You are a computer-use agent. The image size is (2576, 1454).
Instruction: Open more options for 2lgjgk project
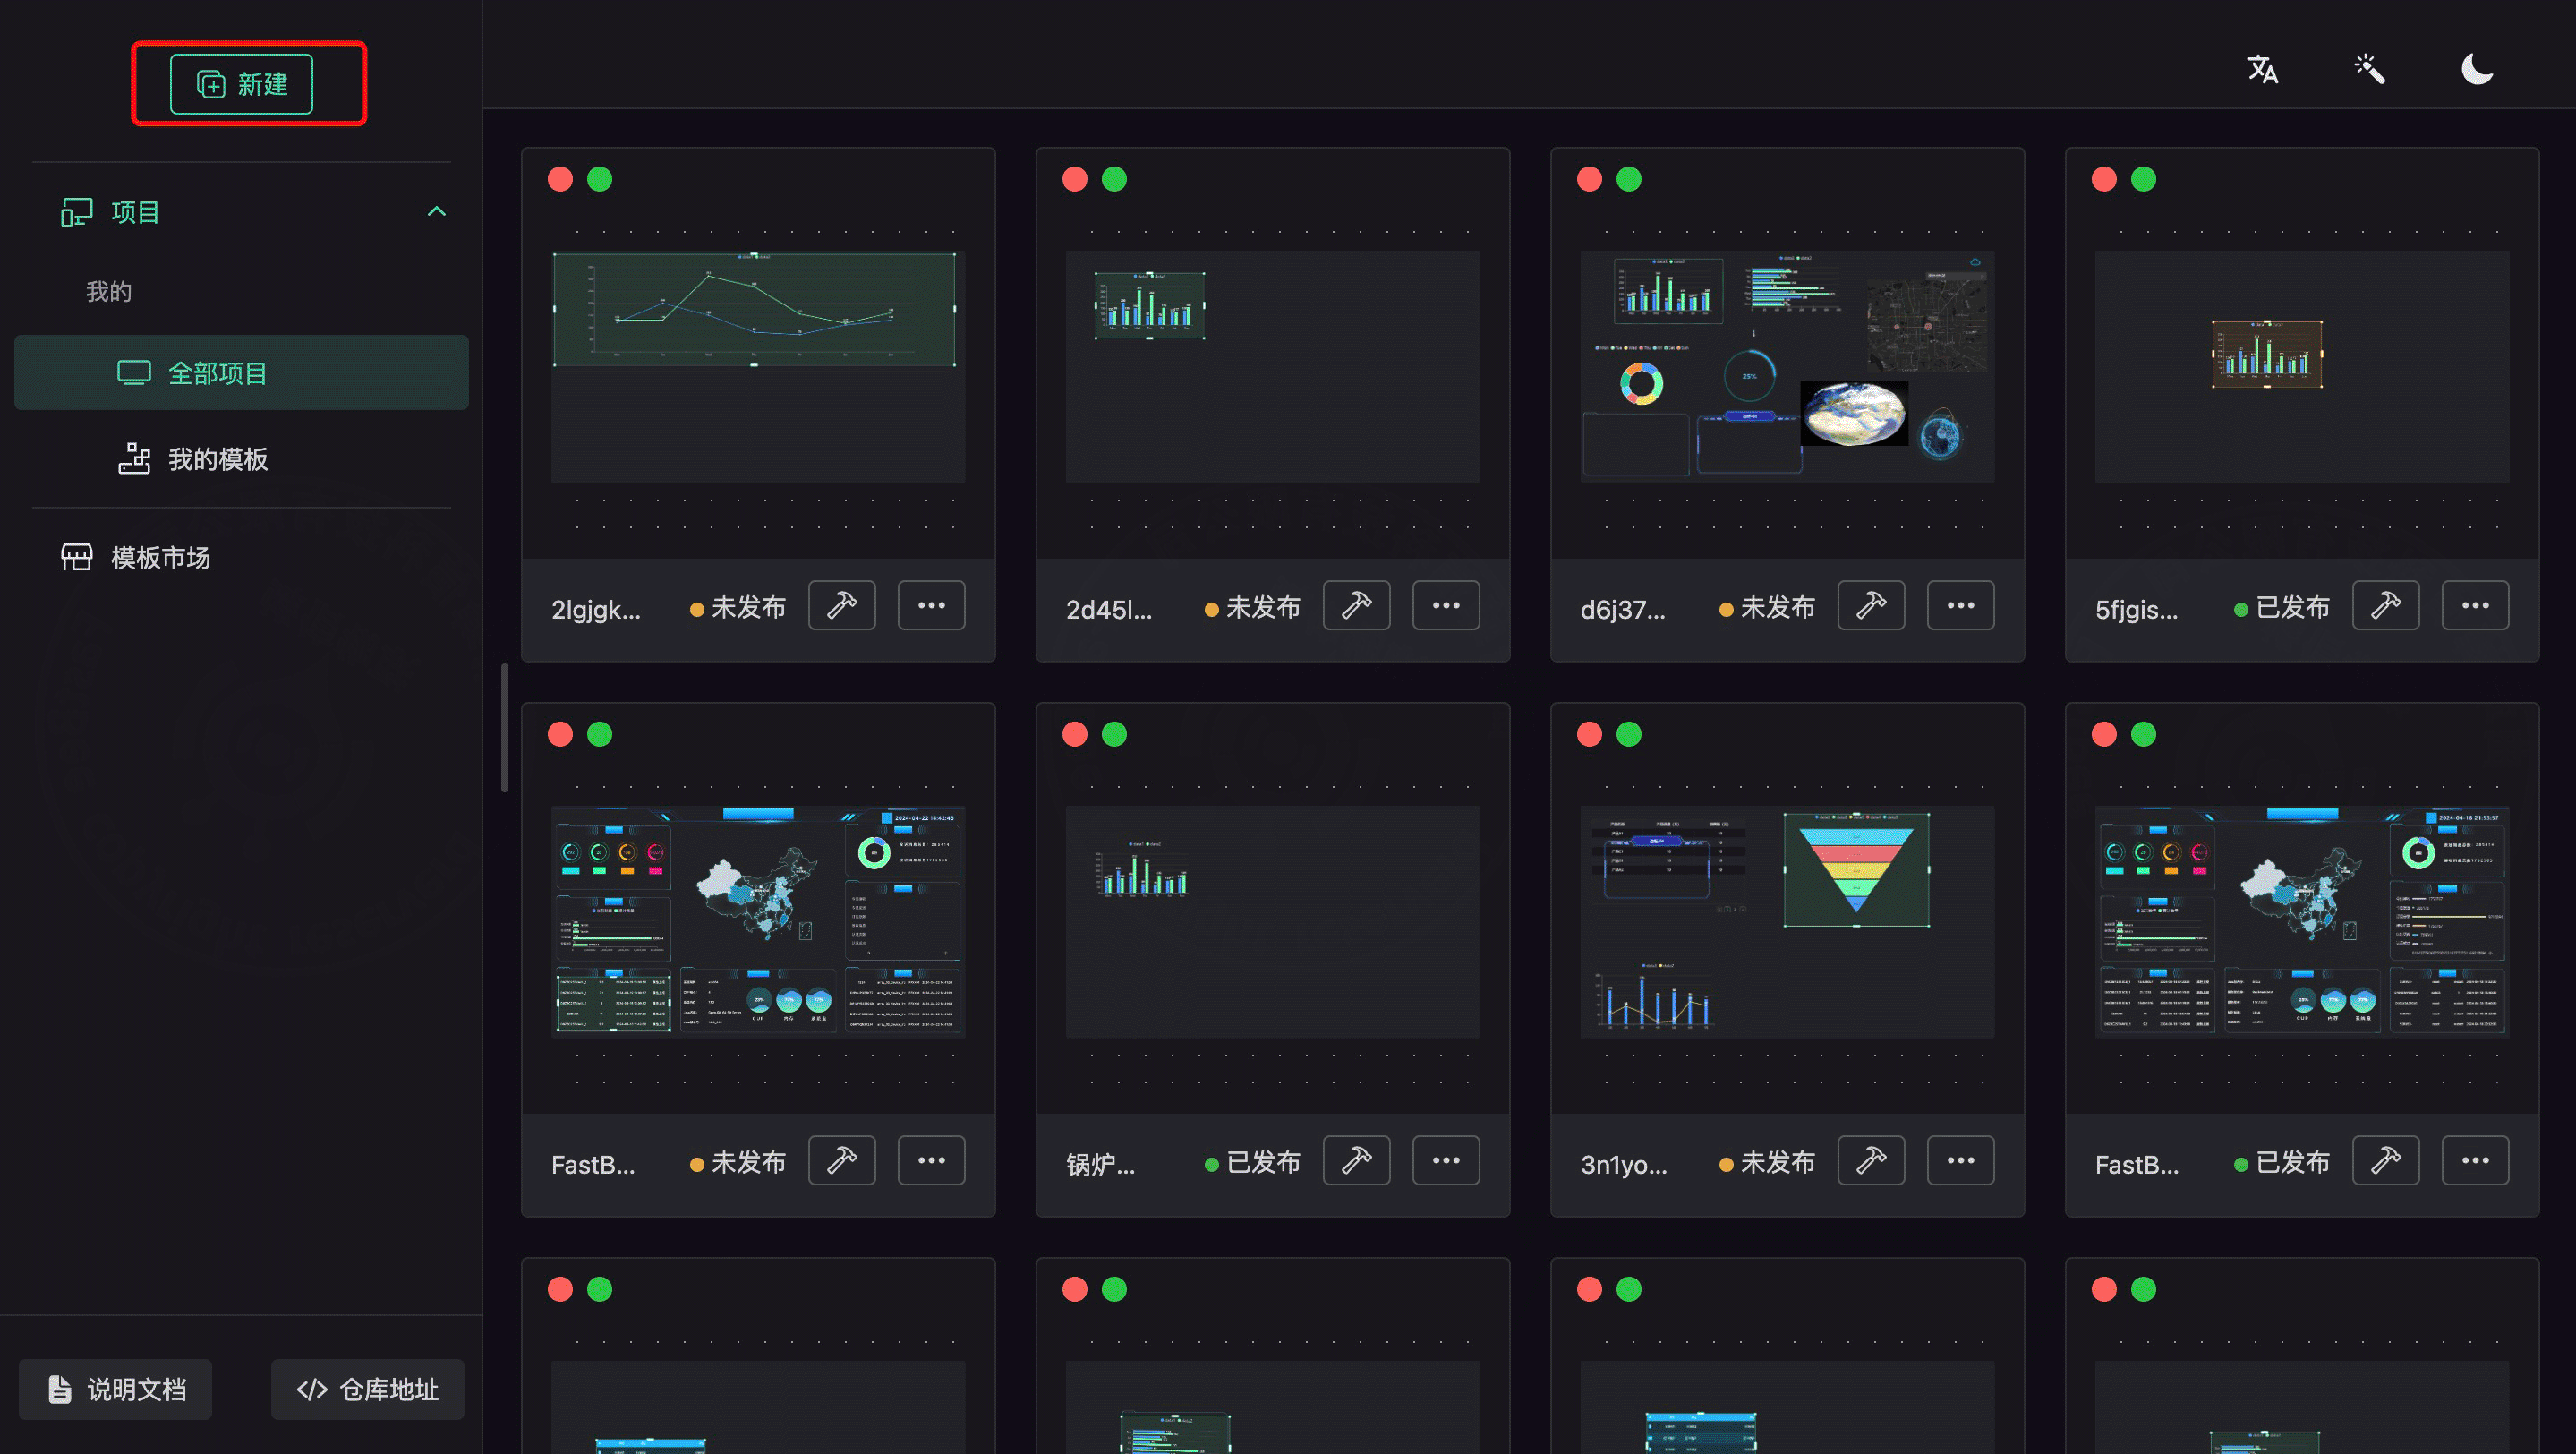[931, 606]
